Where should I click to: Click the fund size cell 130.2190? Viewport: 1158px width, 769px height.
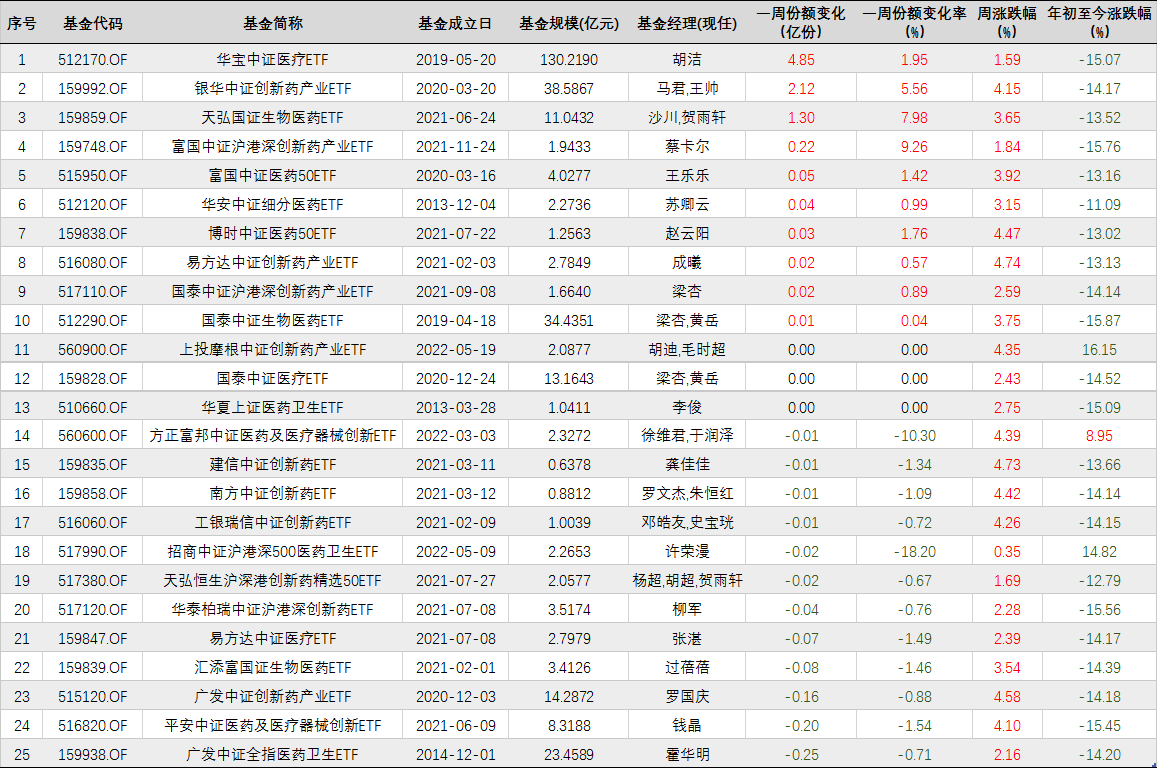pos(568,60)
